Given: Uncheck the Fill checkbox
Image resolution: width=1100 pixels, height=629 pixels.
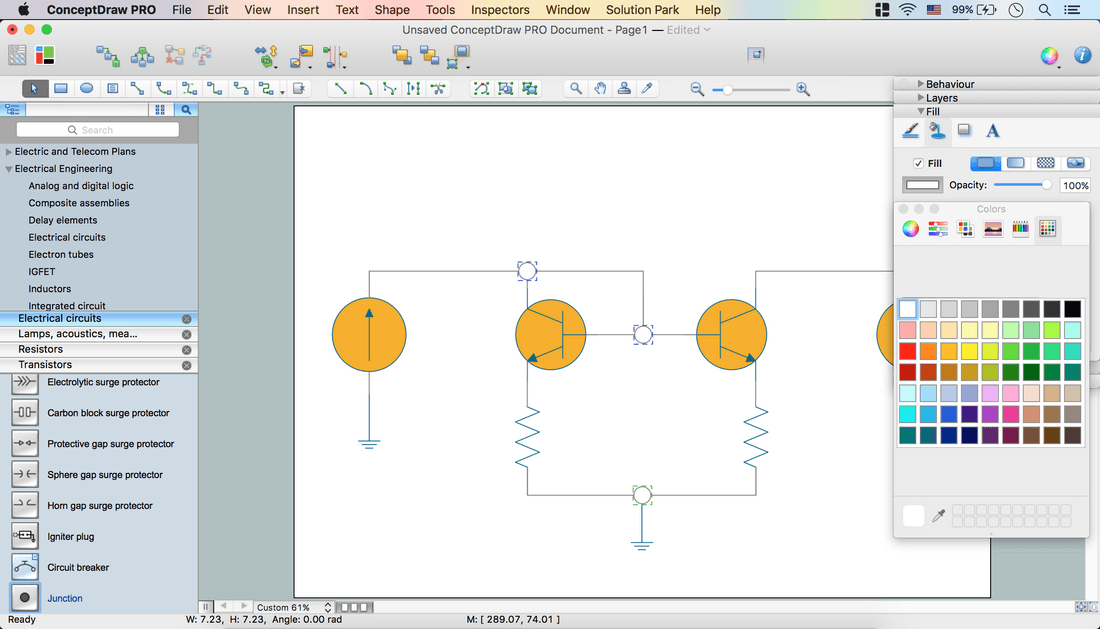Looking at the screenshot, I should [918, 163].
